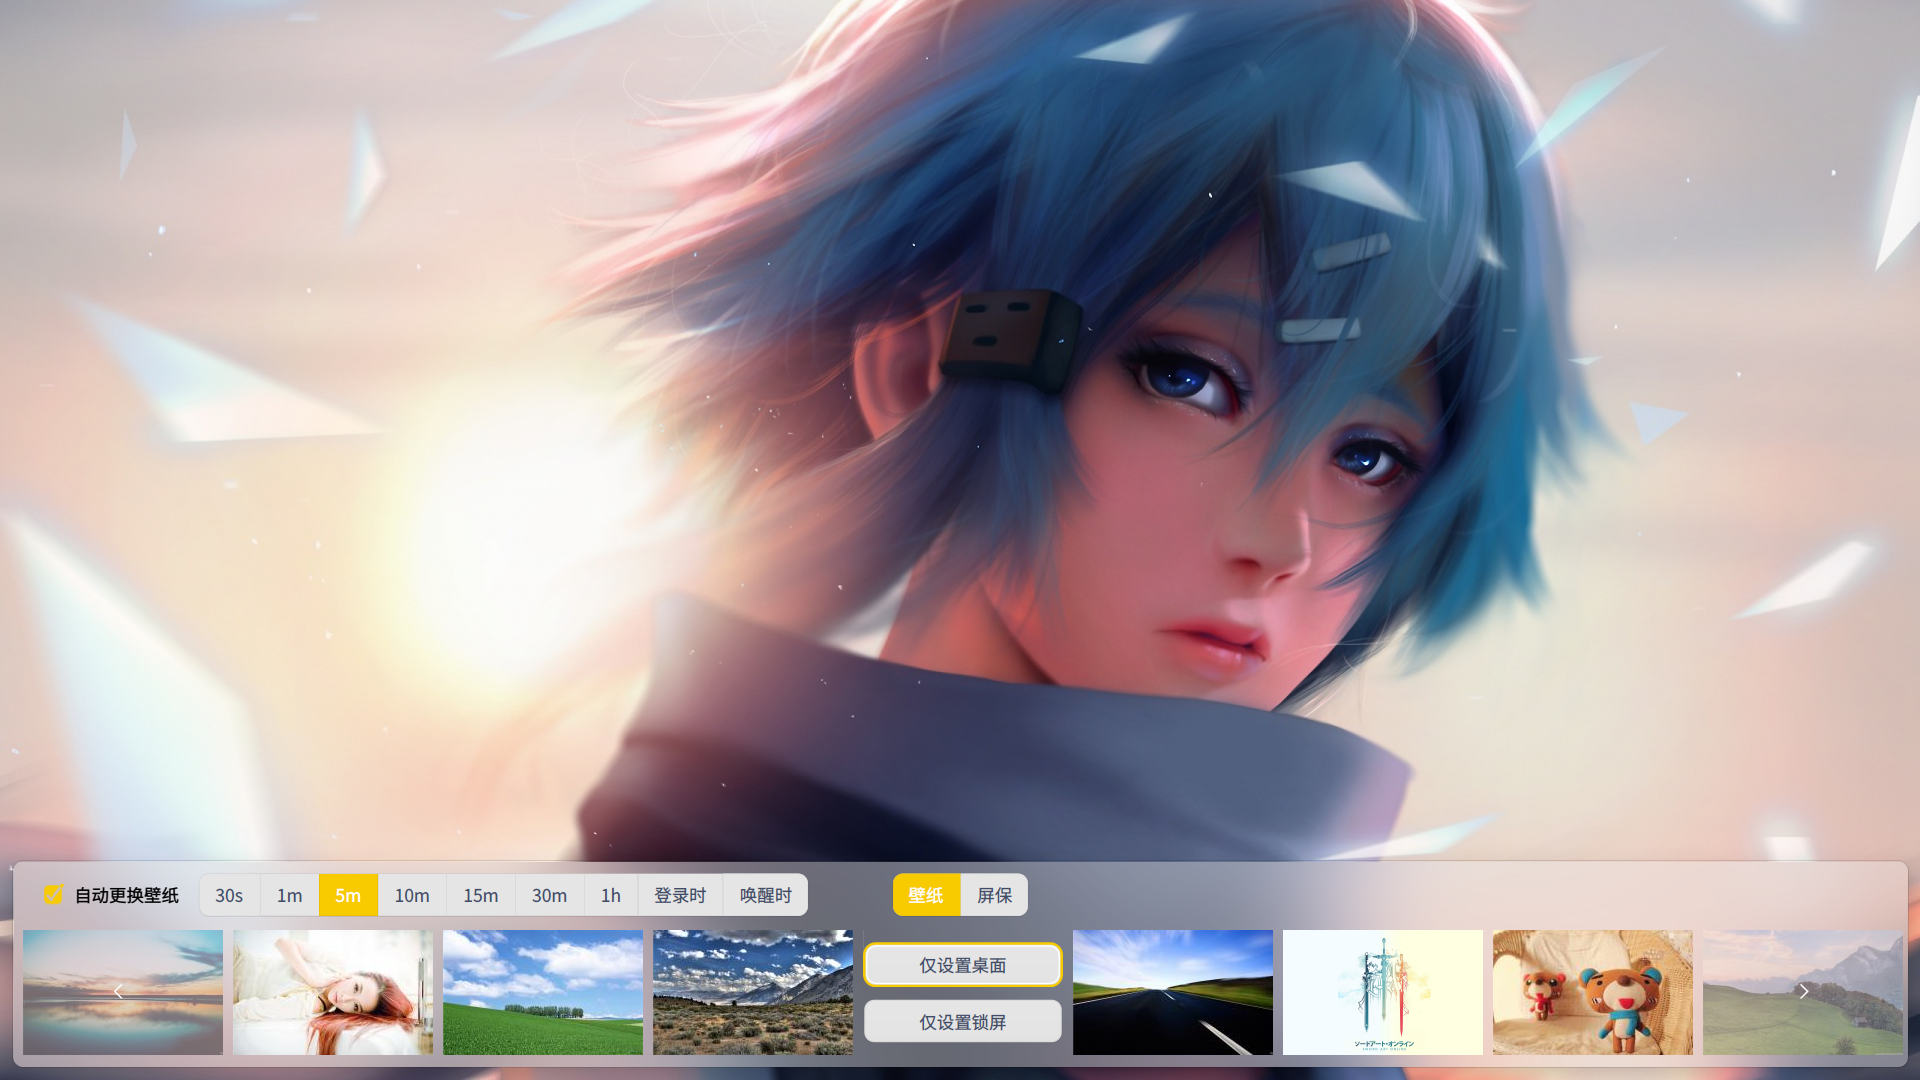Select the 1h interval option
1920x1080 pixels.
coord(610,895)
